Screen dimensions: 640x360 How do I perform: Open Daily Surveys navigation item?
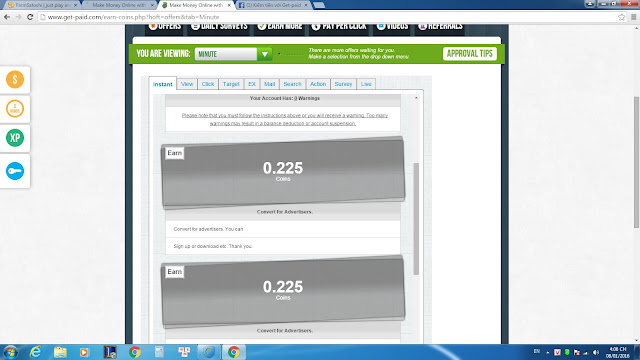(219, 26)
